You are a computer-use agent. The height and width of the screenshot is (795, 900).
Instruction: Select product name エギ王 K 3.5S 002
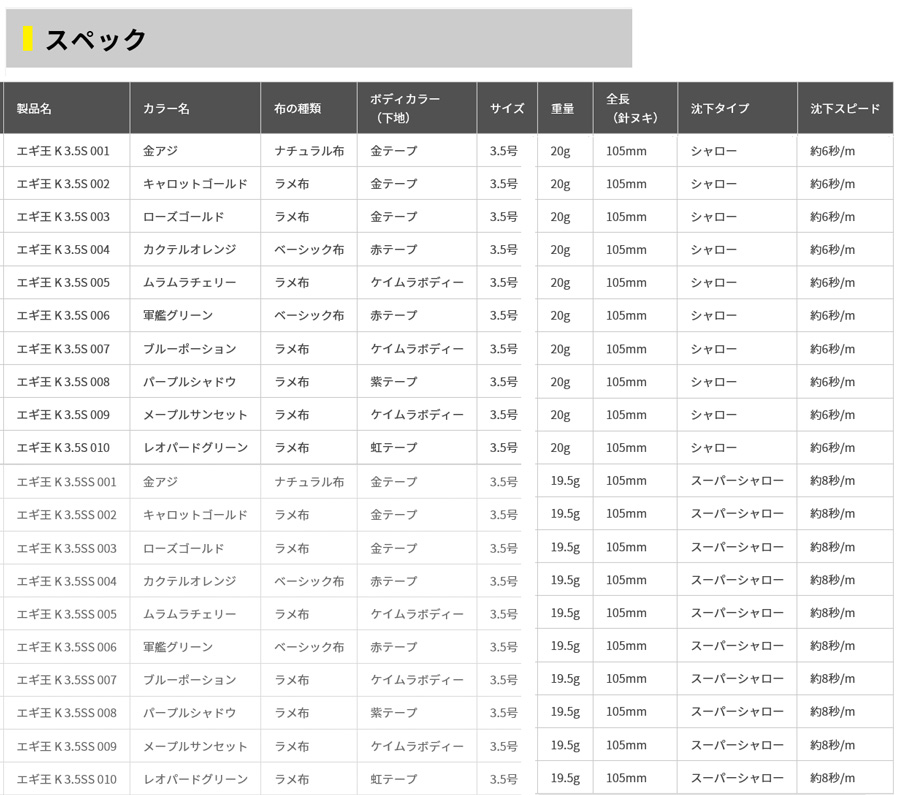point(63,184)
